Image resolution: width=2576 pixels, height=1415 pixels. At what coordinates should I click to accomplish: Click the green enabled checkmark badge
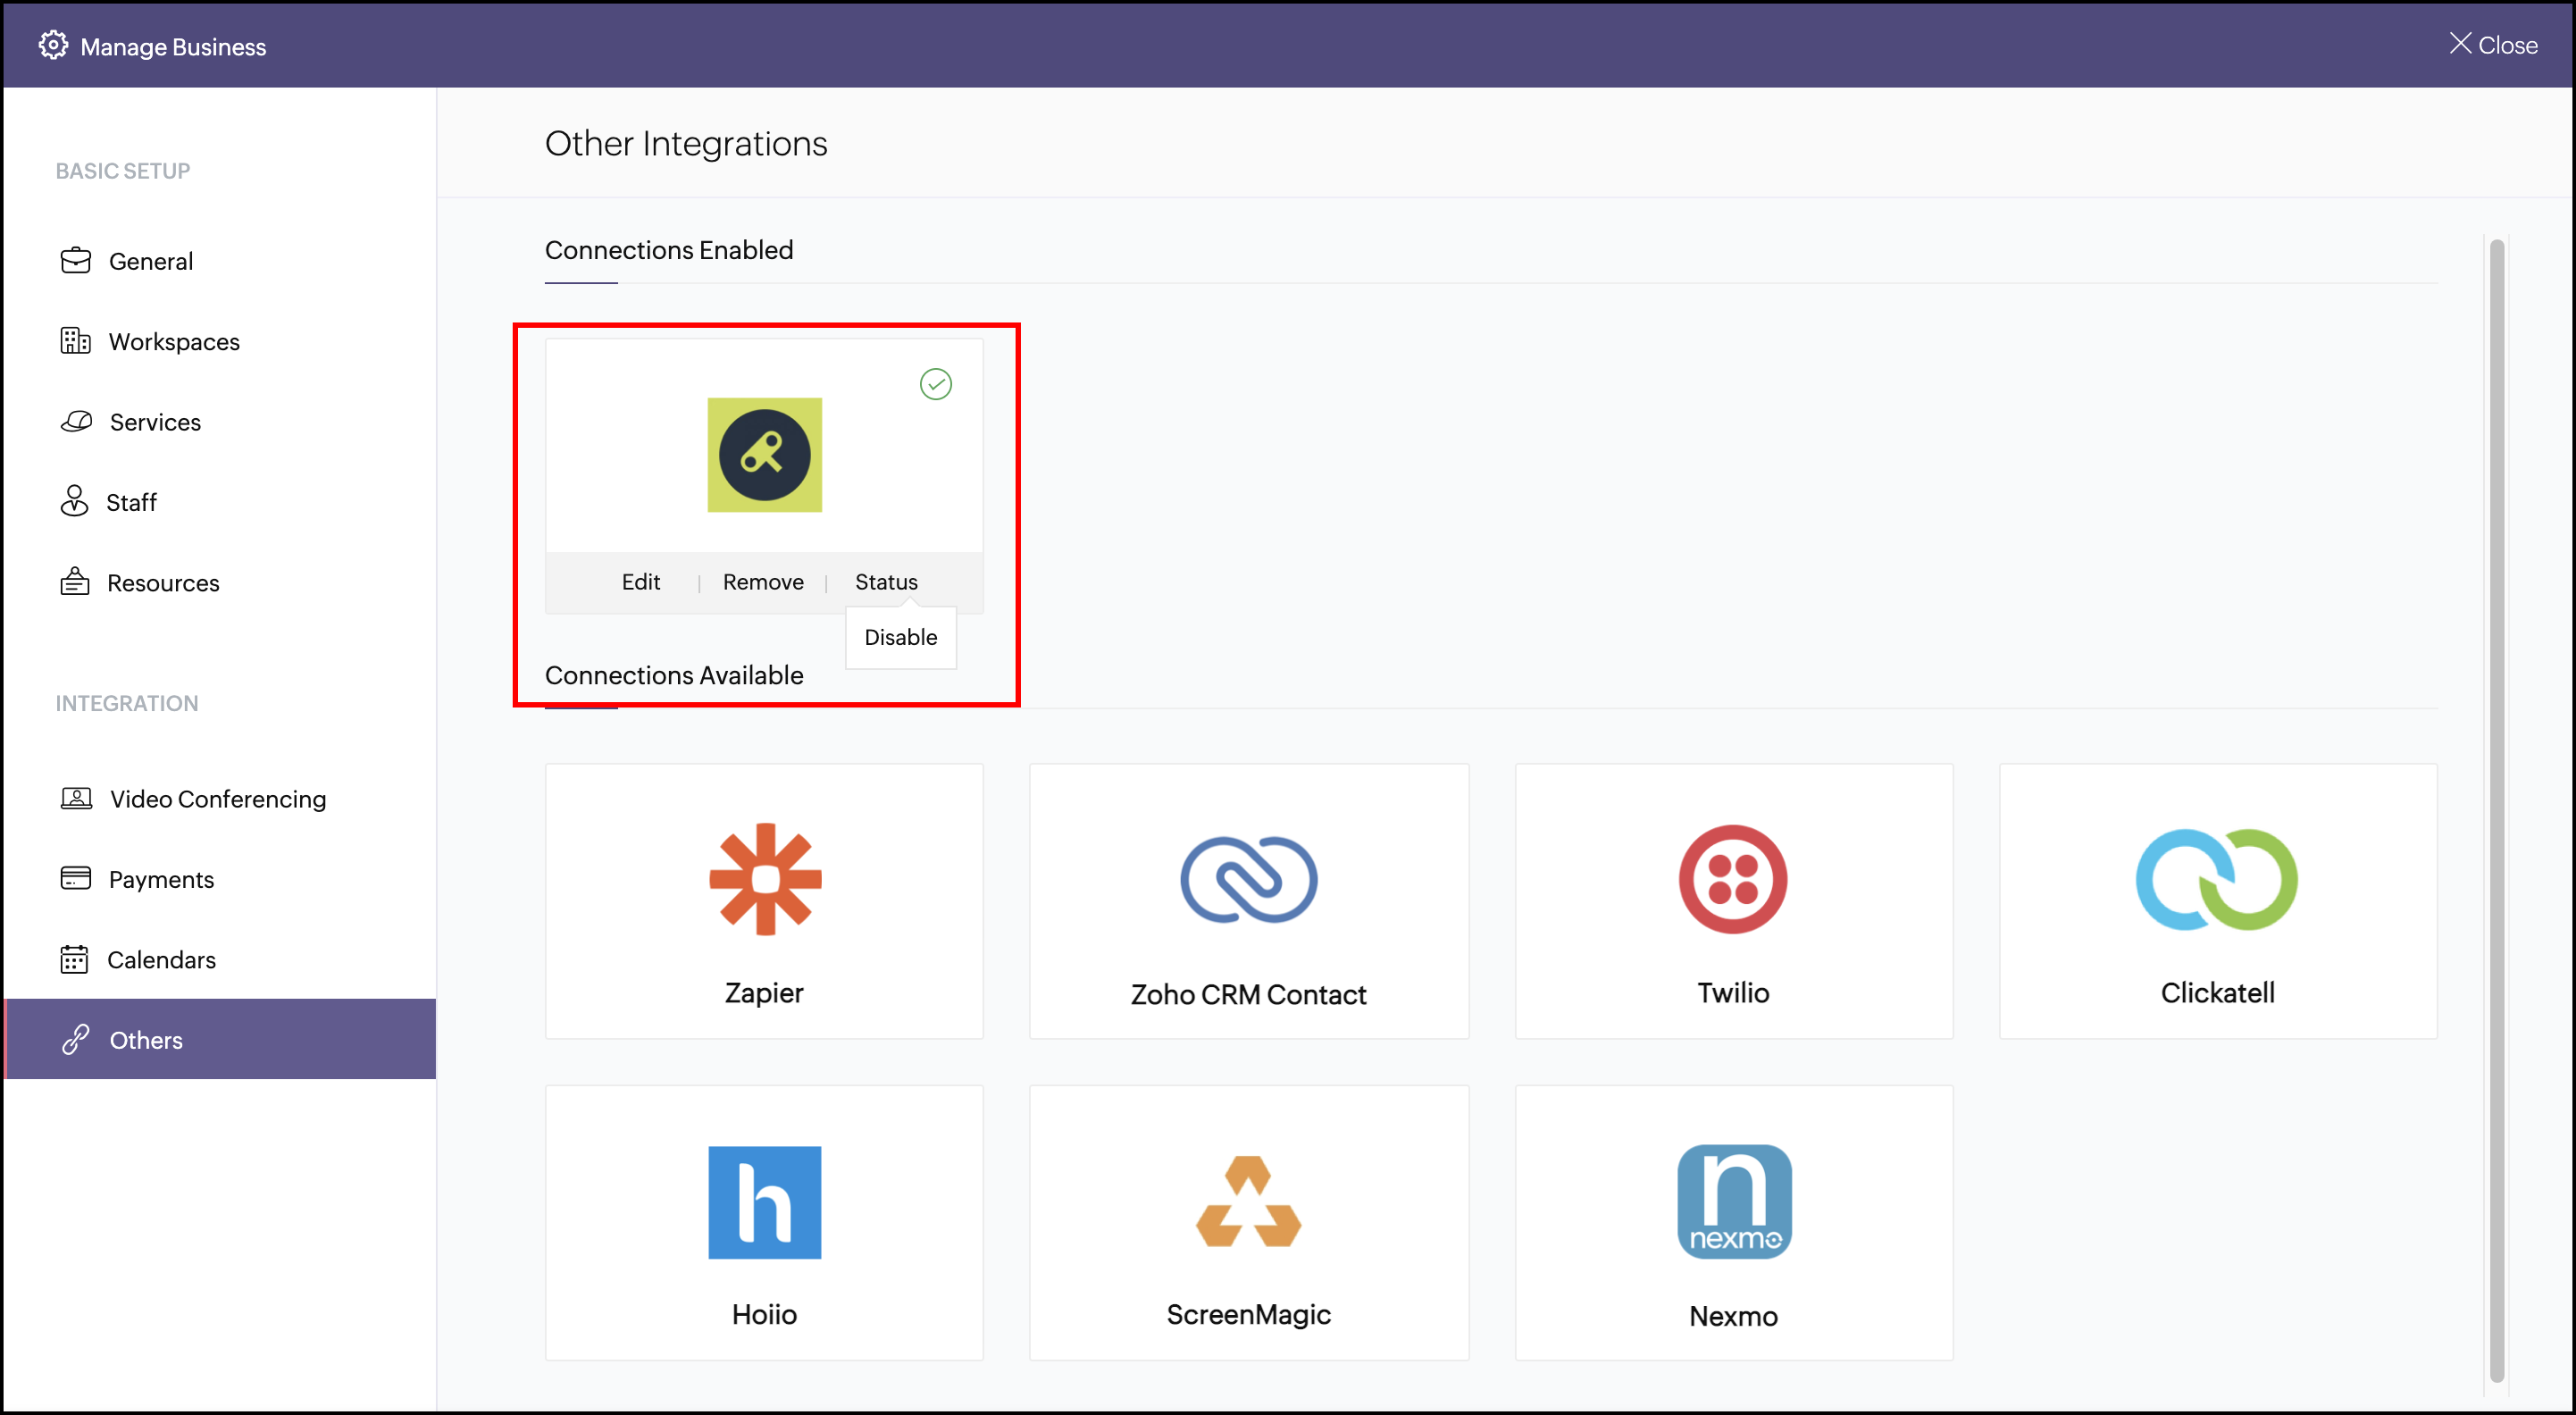pos(935,384)
